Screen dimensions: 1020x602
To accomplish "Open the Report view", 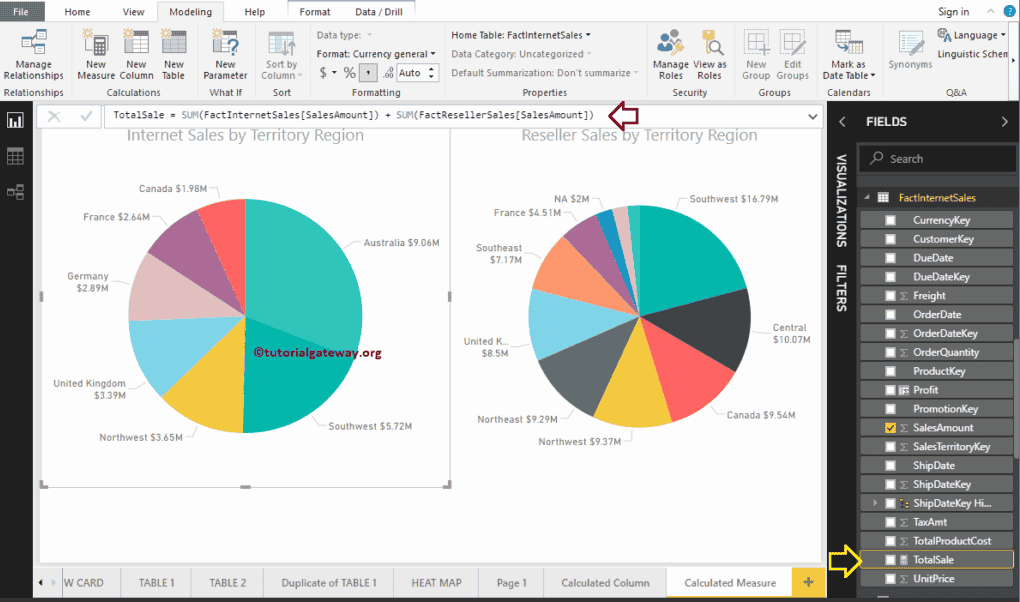I will (x=14, y=119).
